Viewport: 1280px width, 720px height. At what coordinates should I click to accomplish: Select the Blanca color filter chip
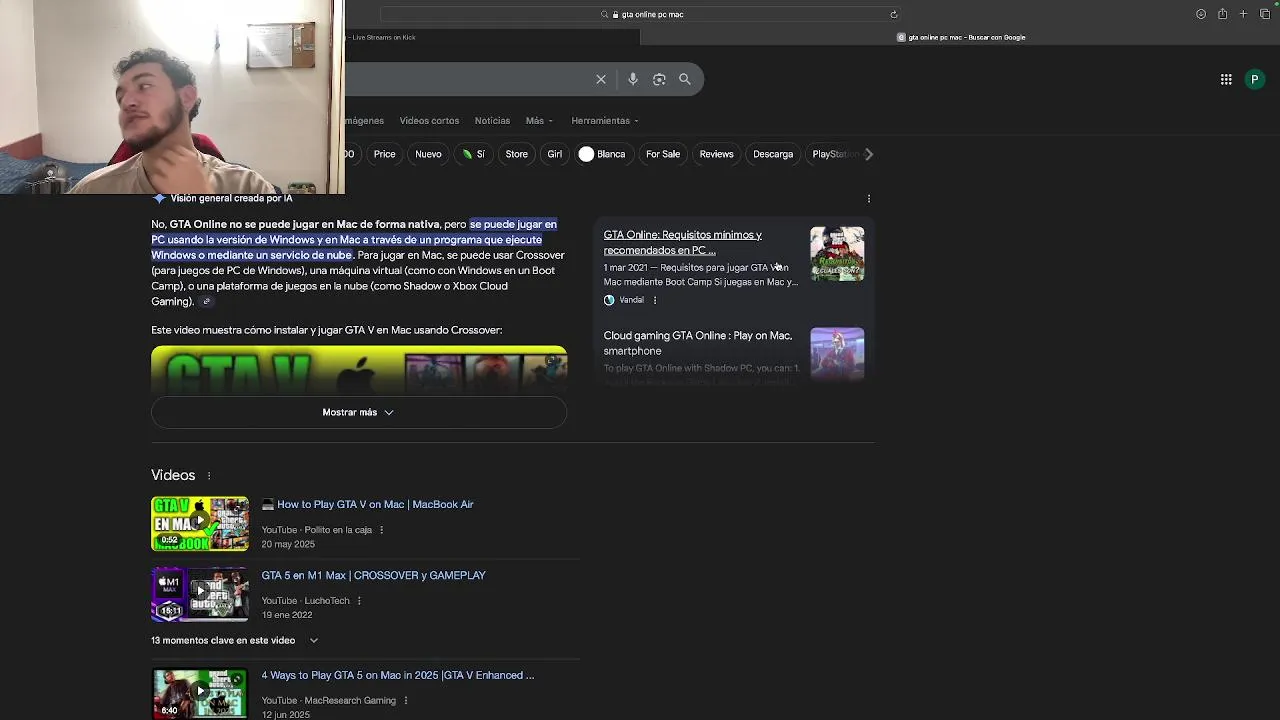click(x=602, y=154)
